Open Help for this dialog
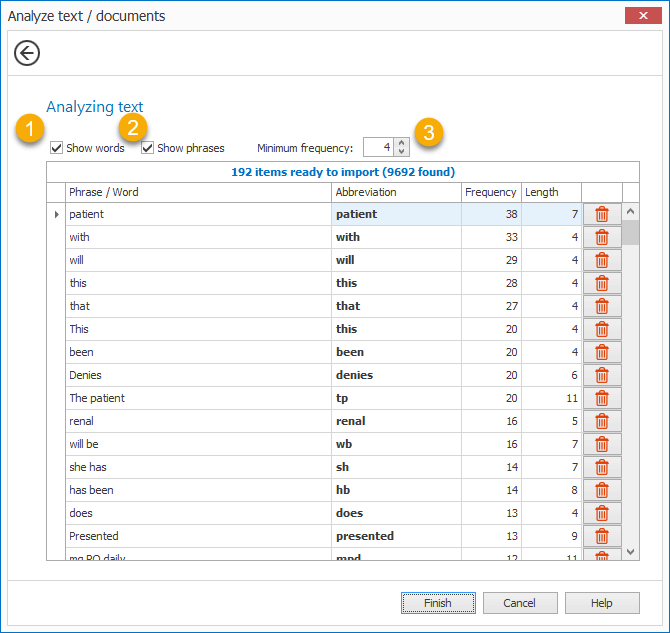Screen dimensions: 670x633 [x=602, y=603]
